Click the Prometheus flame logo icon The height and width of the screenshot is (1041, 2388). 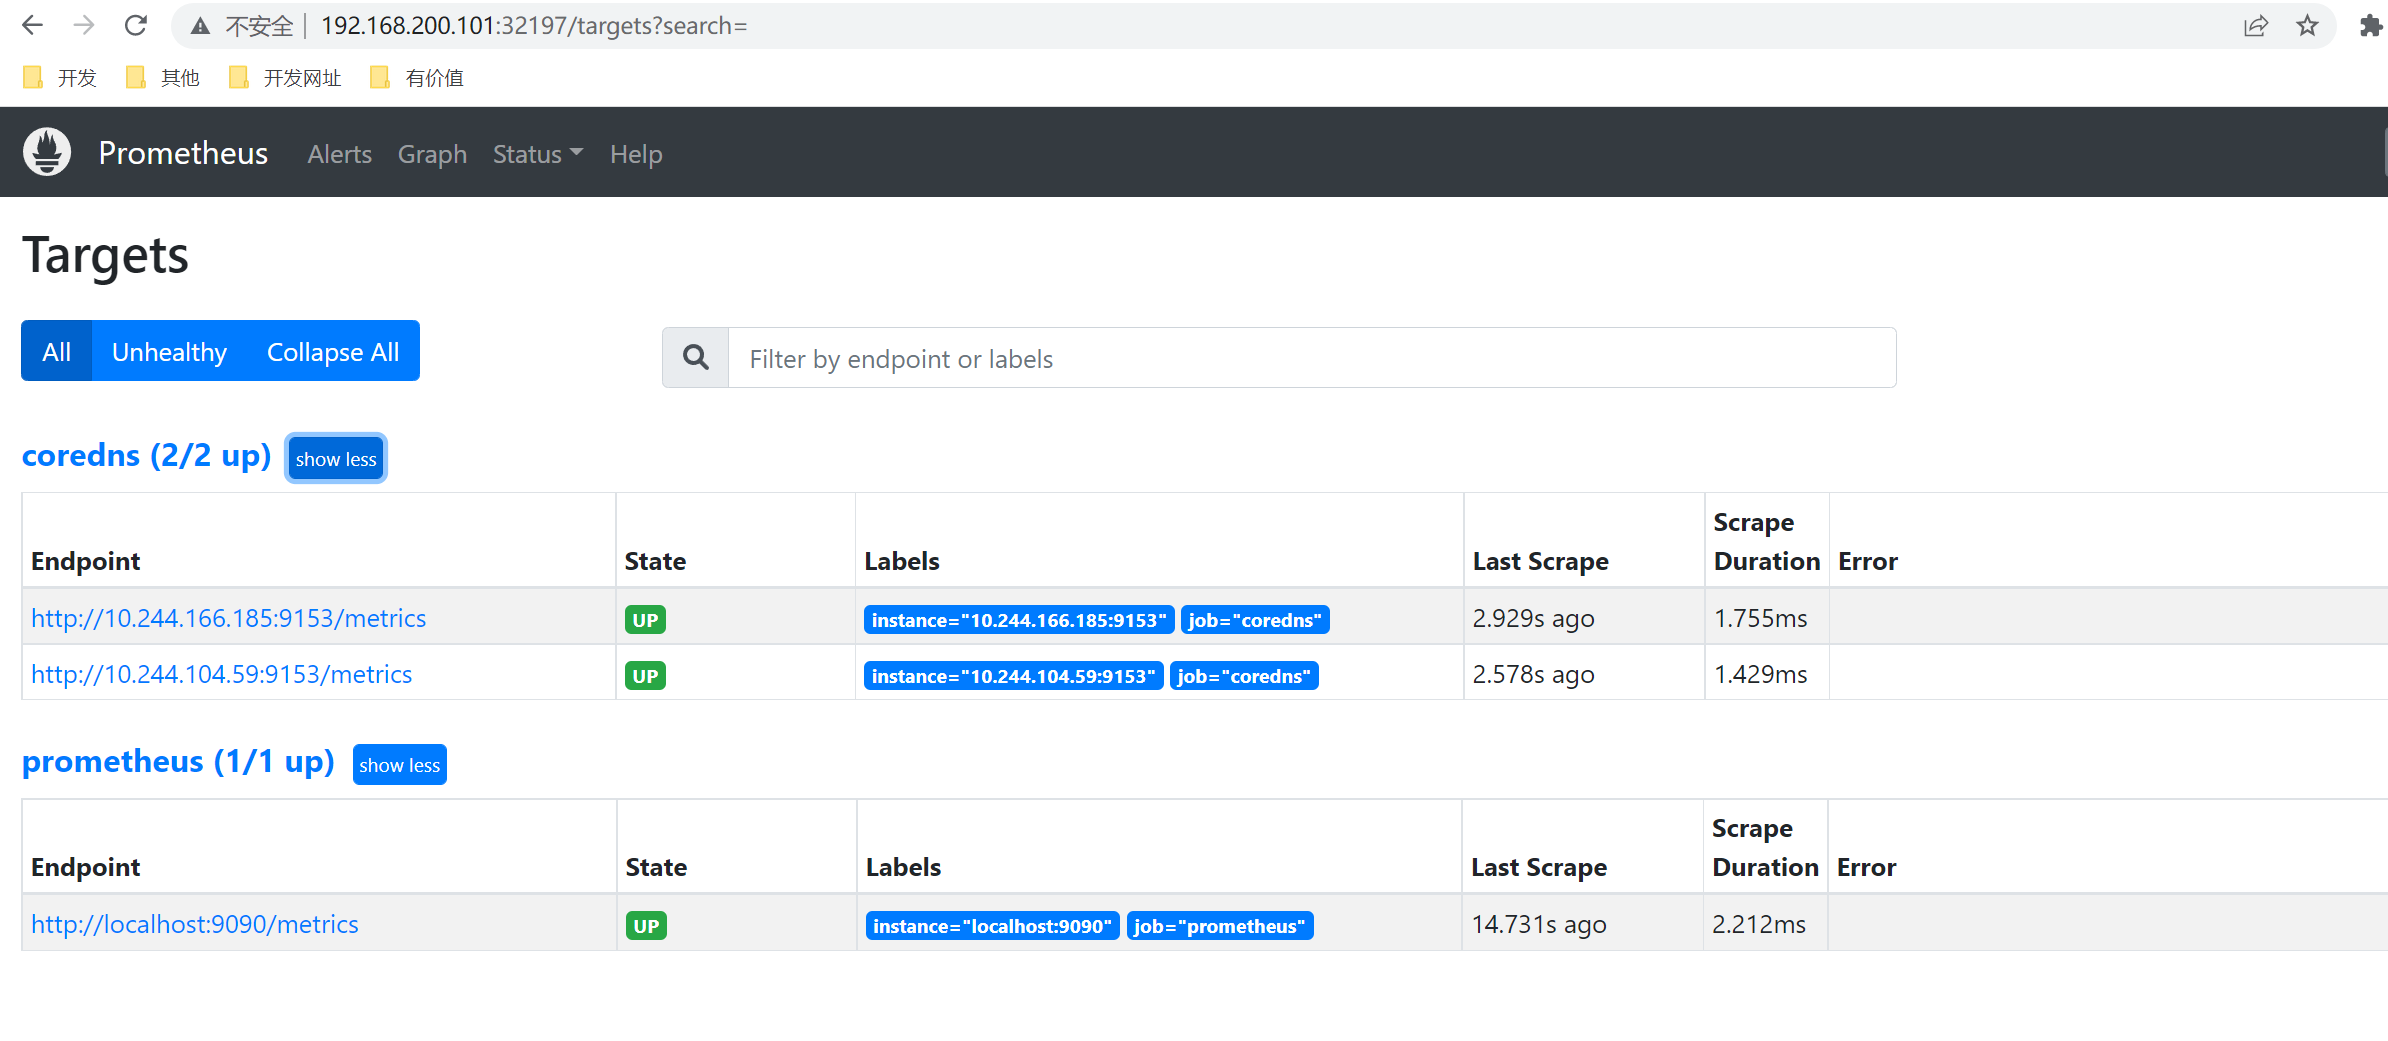coord(47,152)
